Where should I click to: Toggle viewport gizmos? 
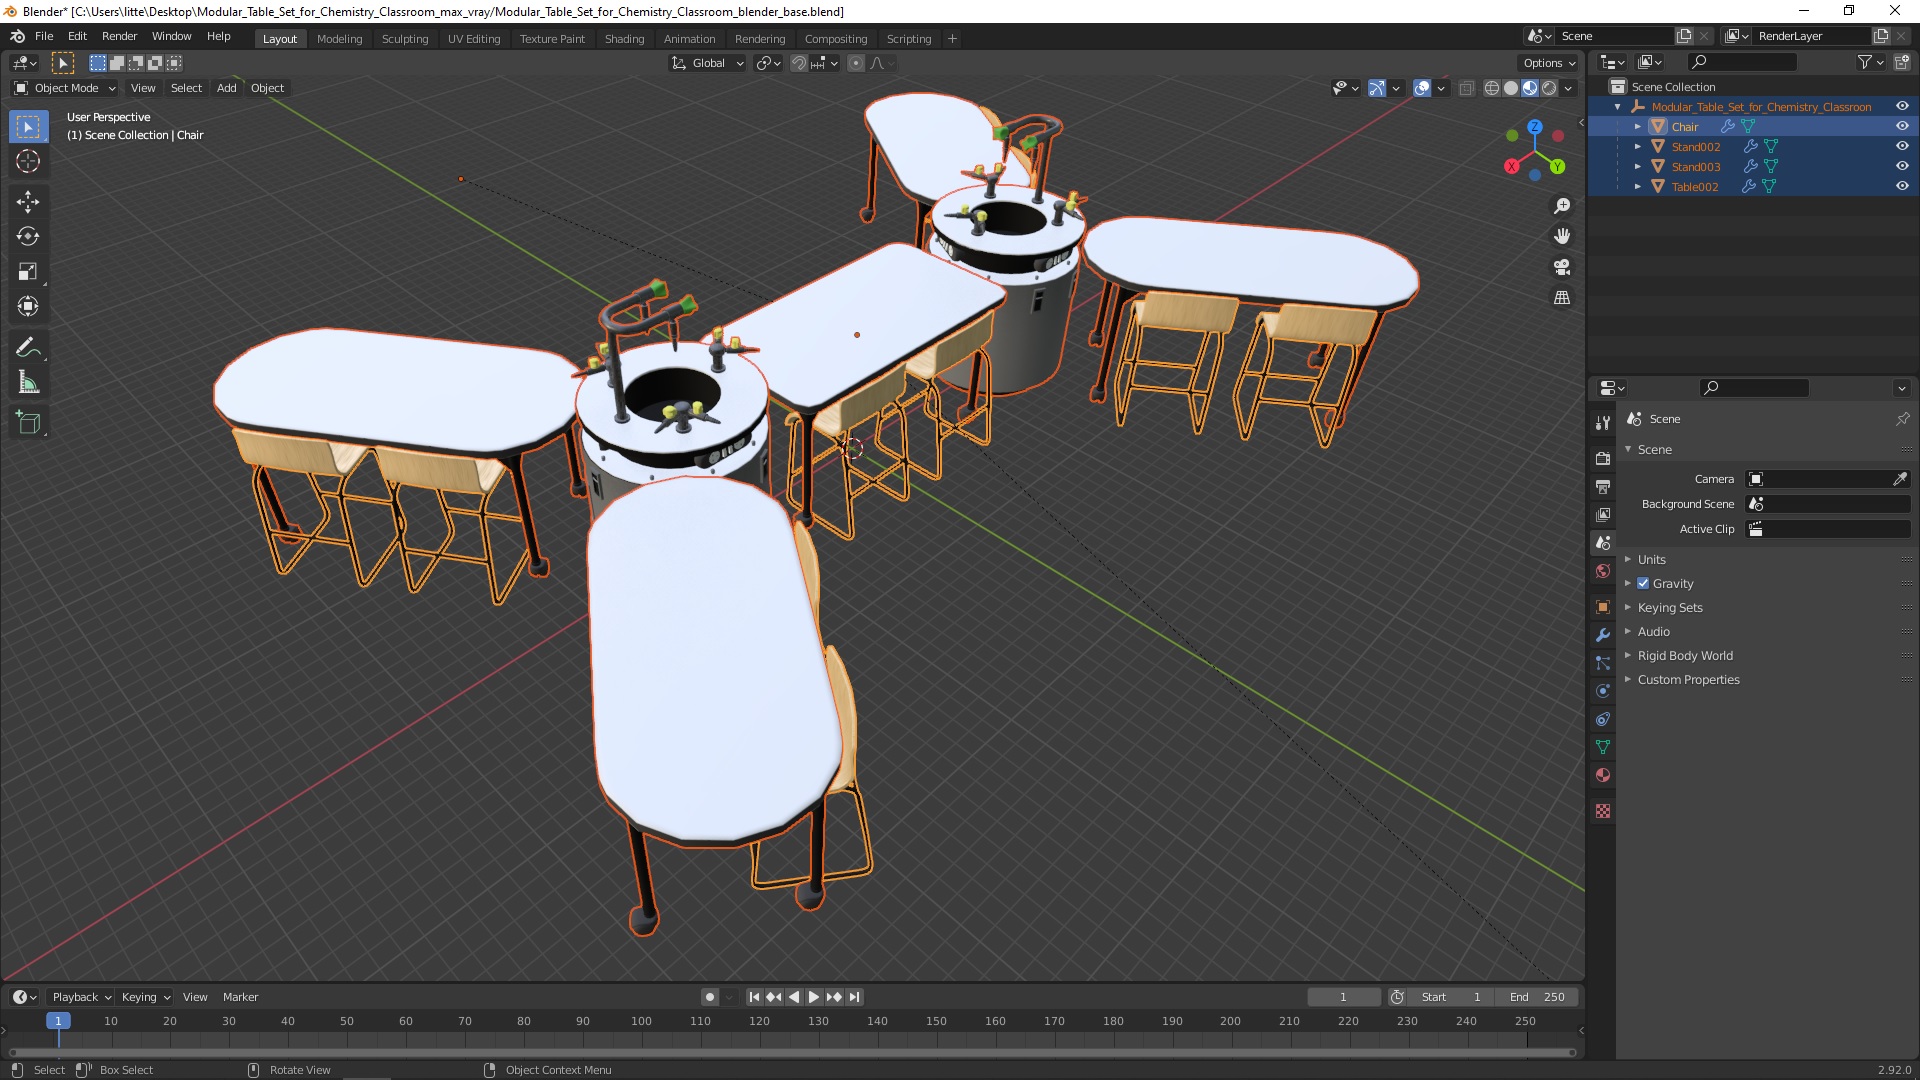(1377, 88)
